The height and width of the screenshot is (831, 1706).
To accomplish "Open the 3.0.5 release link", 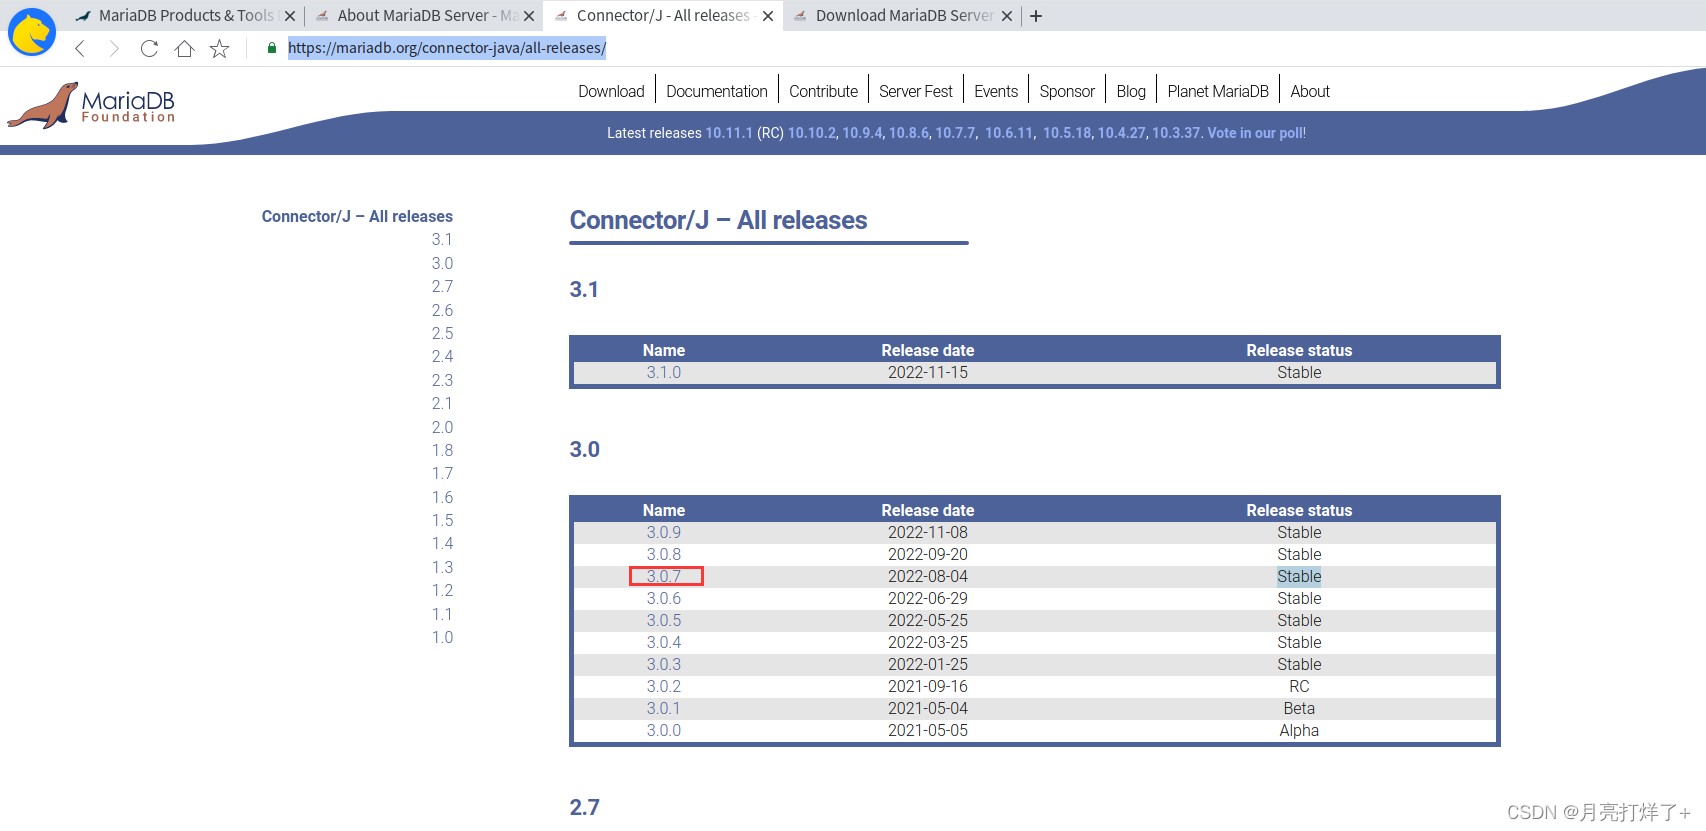I will click(664, 620).
